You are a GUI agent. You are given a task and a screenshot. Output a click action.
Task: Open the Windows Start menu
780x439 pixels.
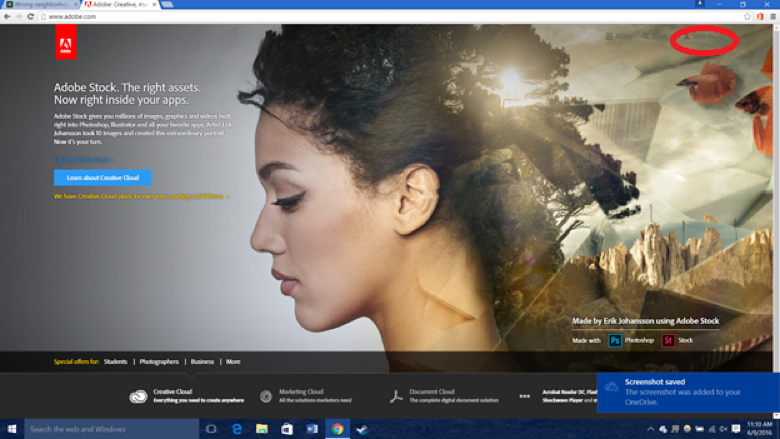(x=12, y=429)
